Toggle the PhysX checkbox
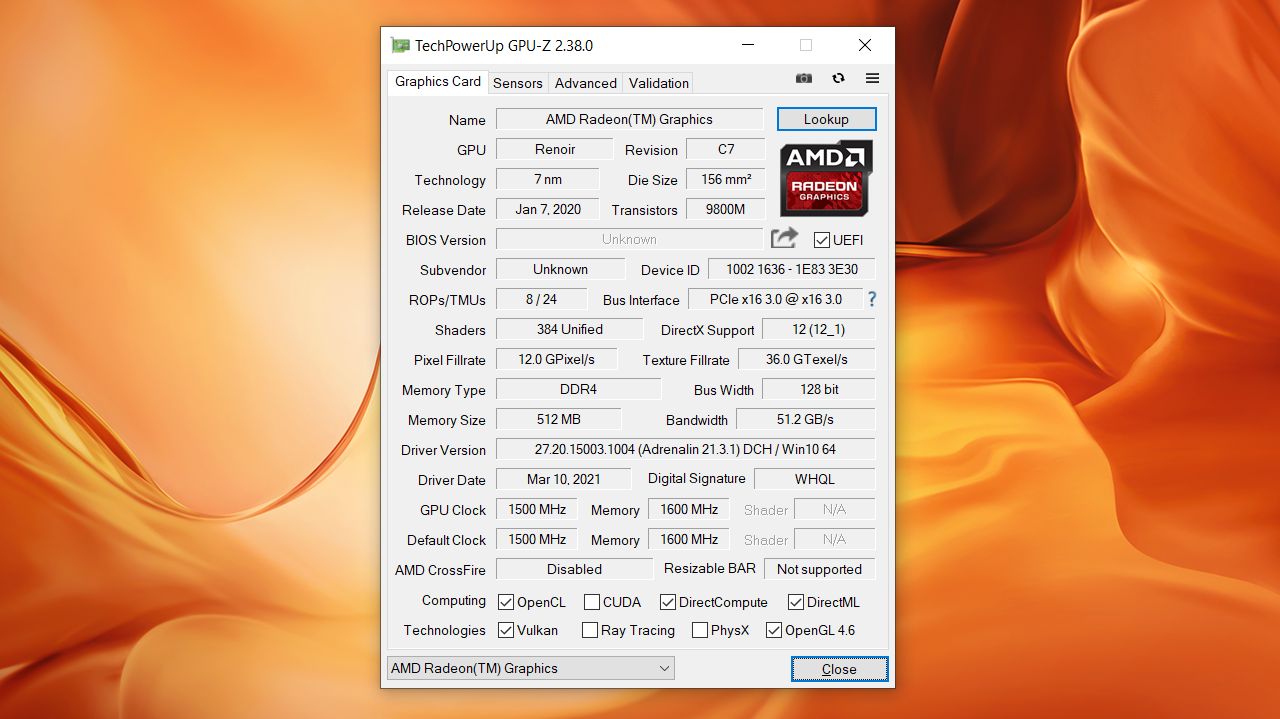This screenshot has width=1280, height=719. point(700,630)
